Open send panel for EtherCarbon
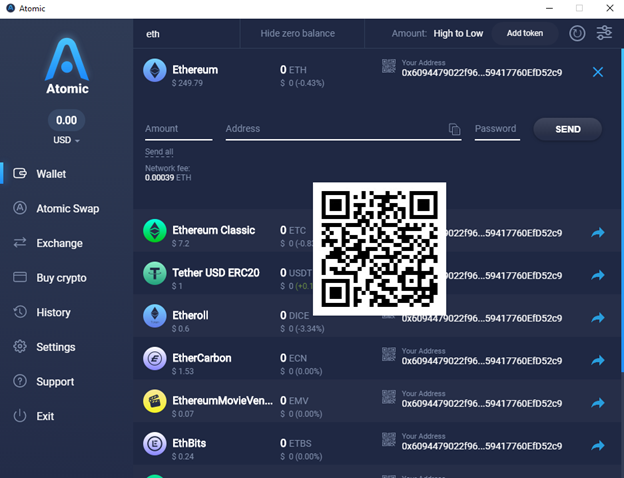 pyautogui.click(x=598, y=360)
